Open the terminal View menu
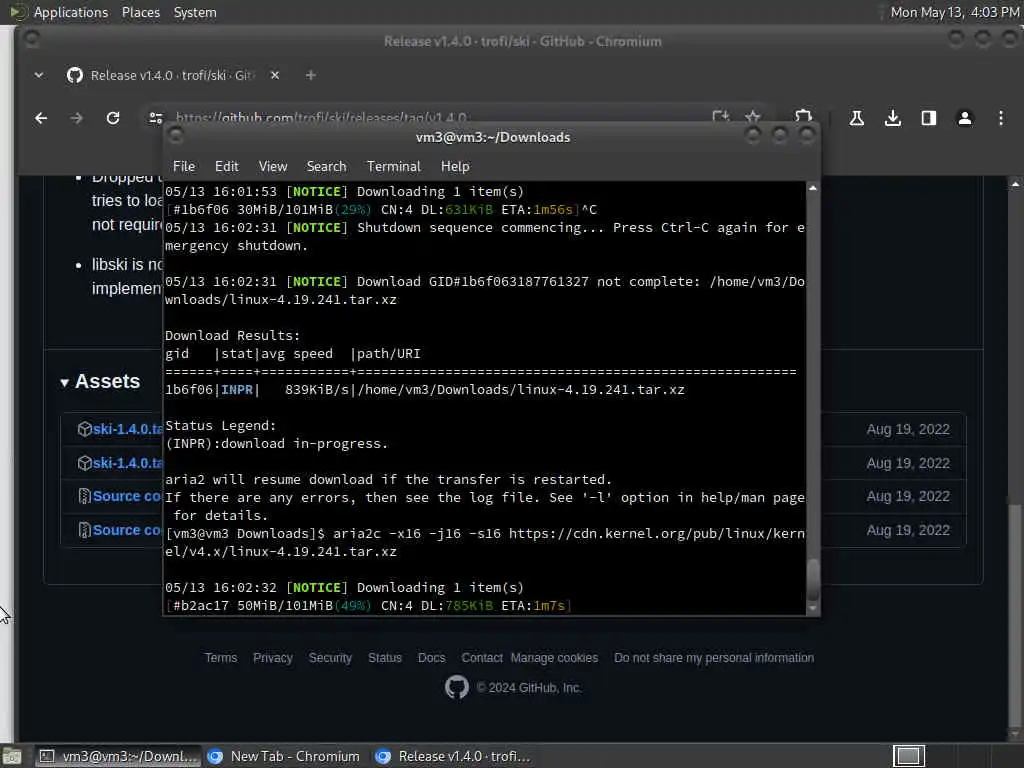This screenshot has width=1024, height=768. [273, 167]
